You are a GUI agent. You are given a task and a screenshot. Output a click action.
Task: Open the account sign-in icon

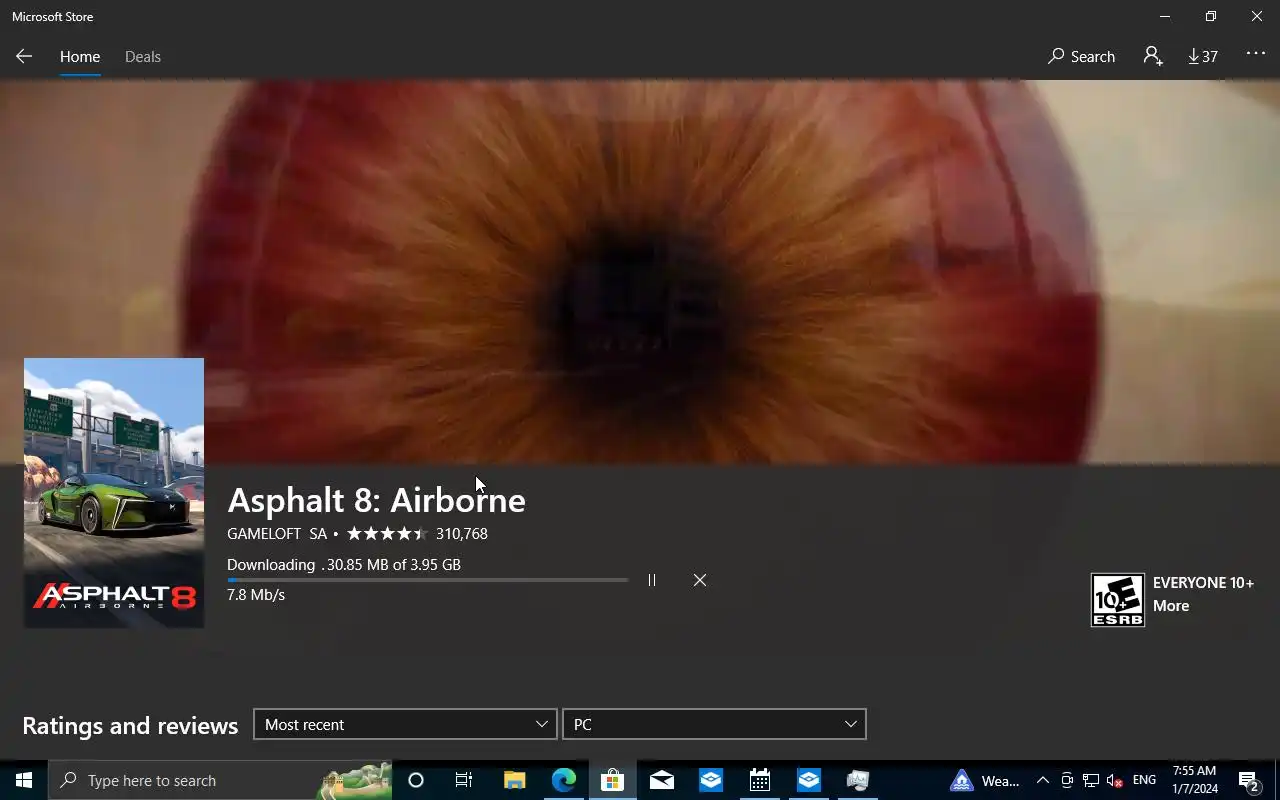coord(1153,57)
